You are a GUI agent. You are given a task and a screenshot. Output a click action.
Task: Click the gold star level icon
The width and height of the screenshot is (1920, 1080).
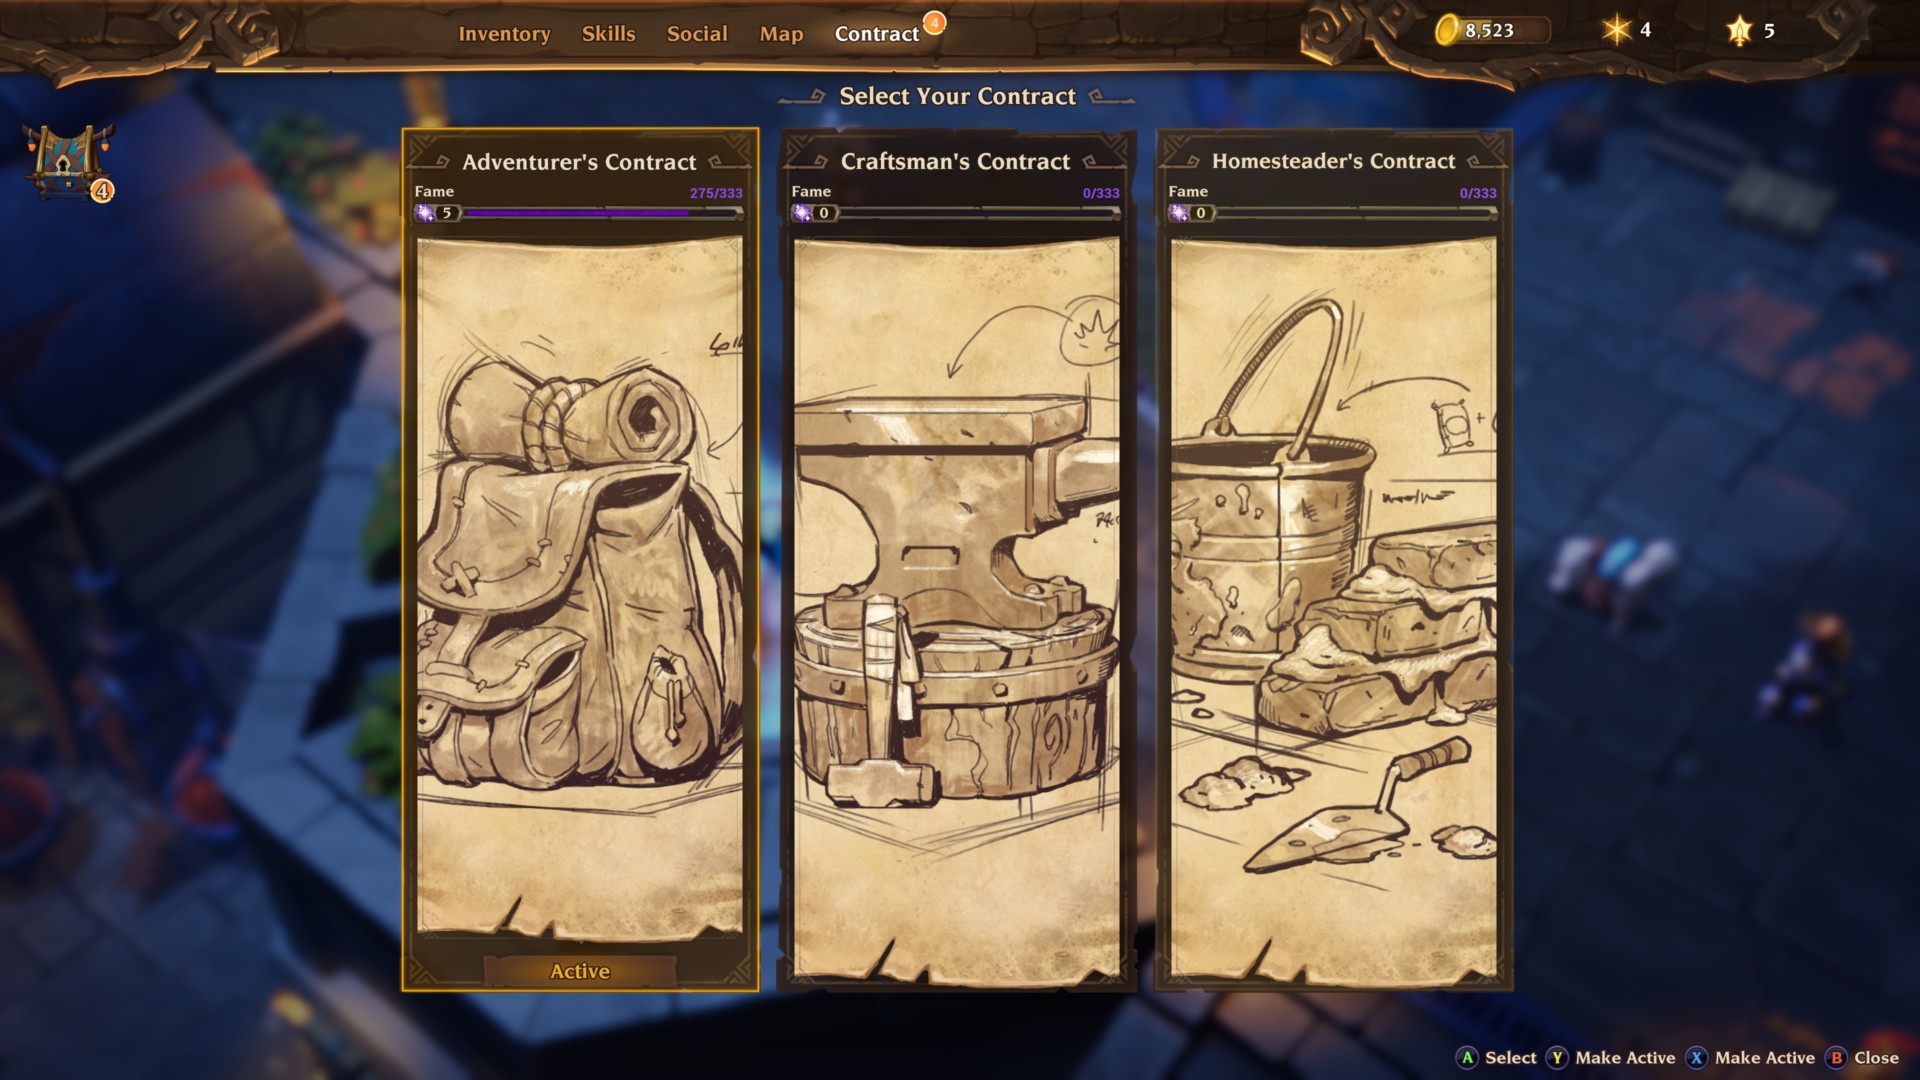point(1739,31)
